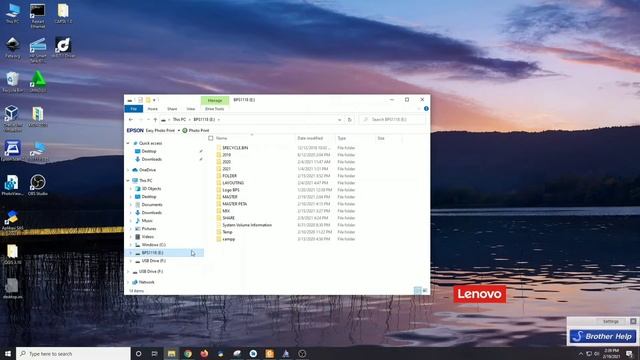The width and height of the screenshot is (640, 360).
Task: Expand the 3D Objects tree node
Action: (131, 189)
